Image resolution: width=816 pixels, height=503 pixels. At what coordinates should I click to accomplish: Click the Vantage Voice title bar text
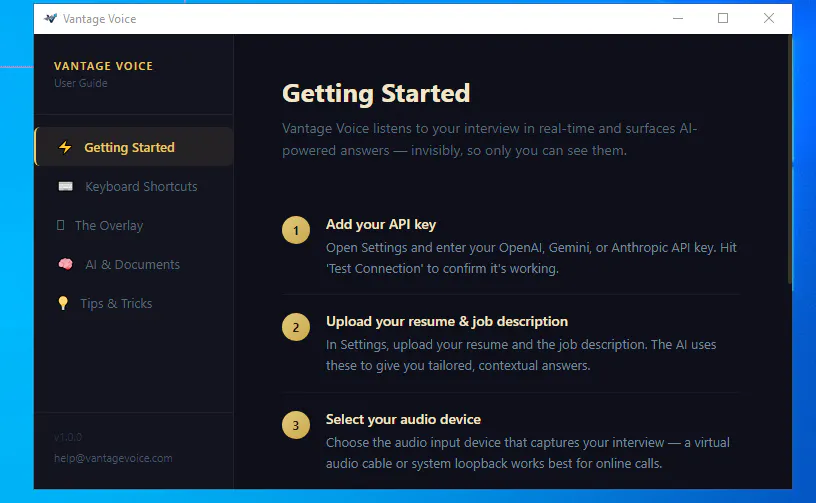click(x=99, y=19)
